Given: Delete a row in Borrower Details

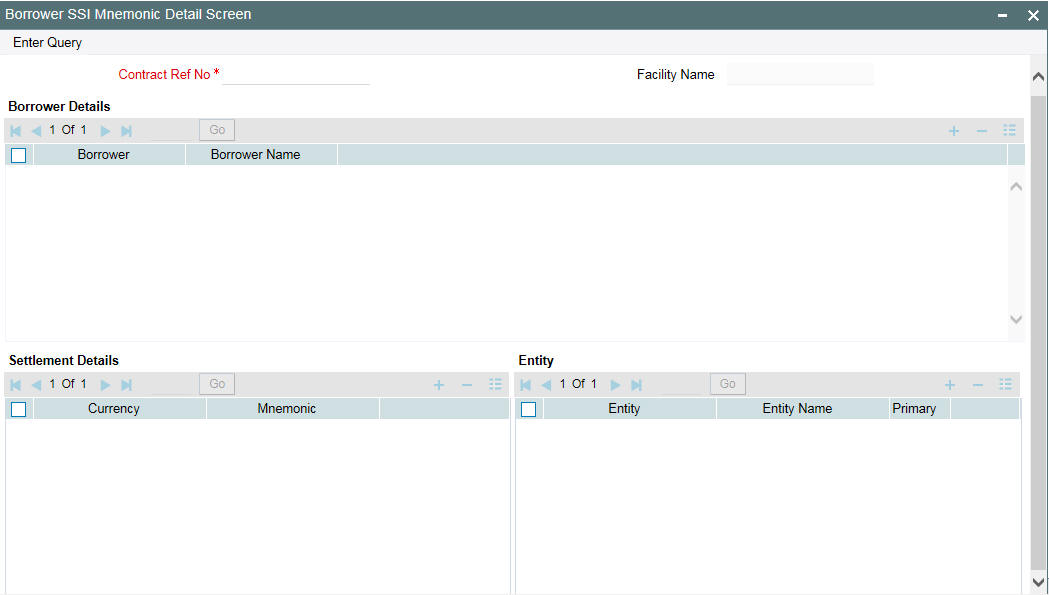Looking at the screenshot, I should (981, 131).
